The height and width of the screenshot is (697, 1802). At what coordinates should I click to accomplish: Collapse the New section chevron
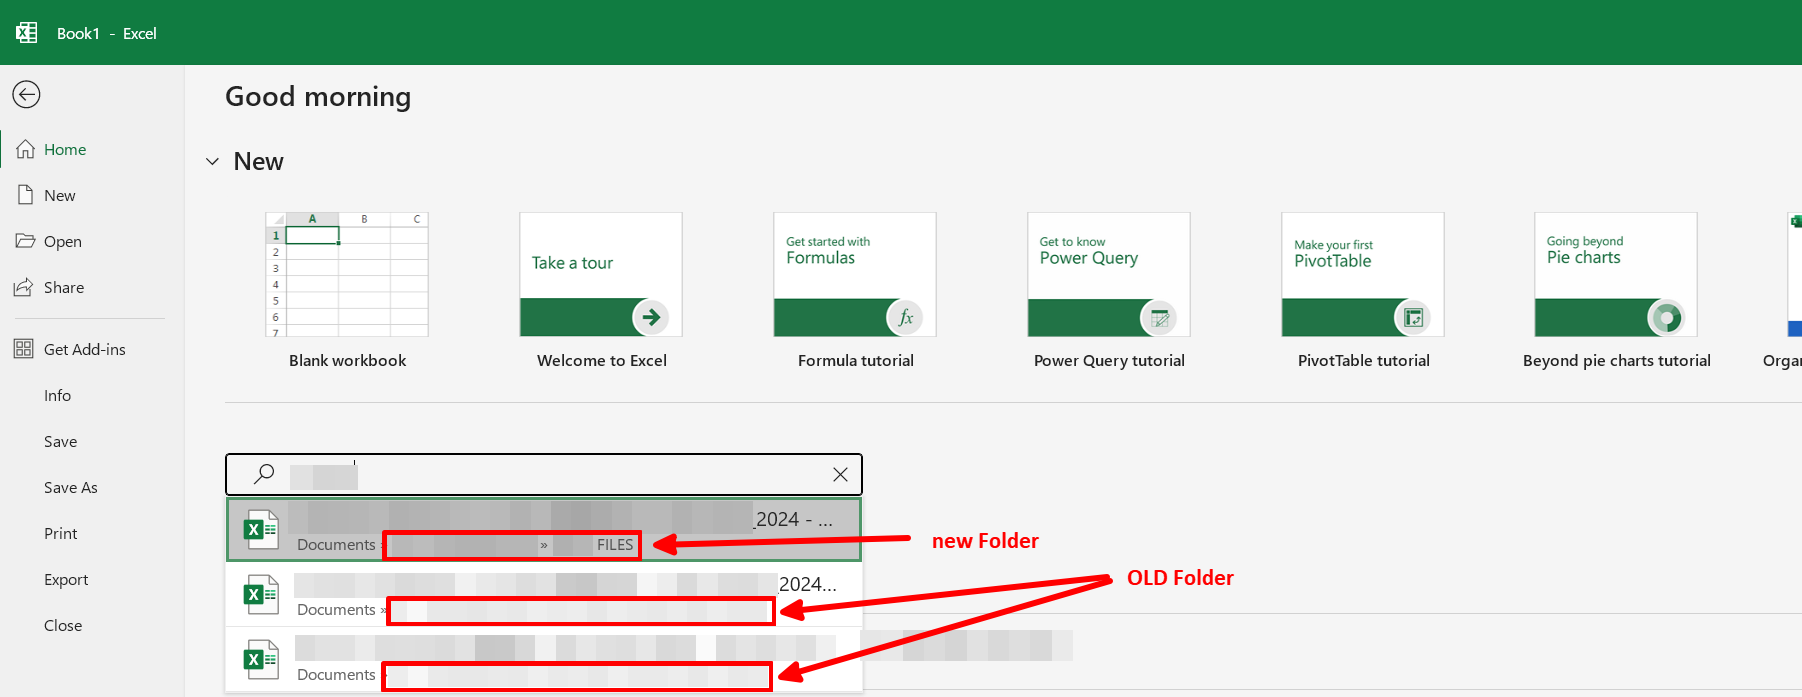click(x=212, y=161)
